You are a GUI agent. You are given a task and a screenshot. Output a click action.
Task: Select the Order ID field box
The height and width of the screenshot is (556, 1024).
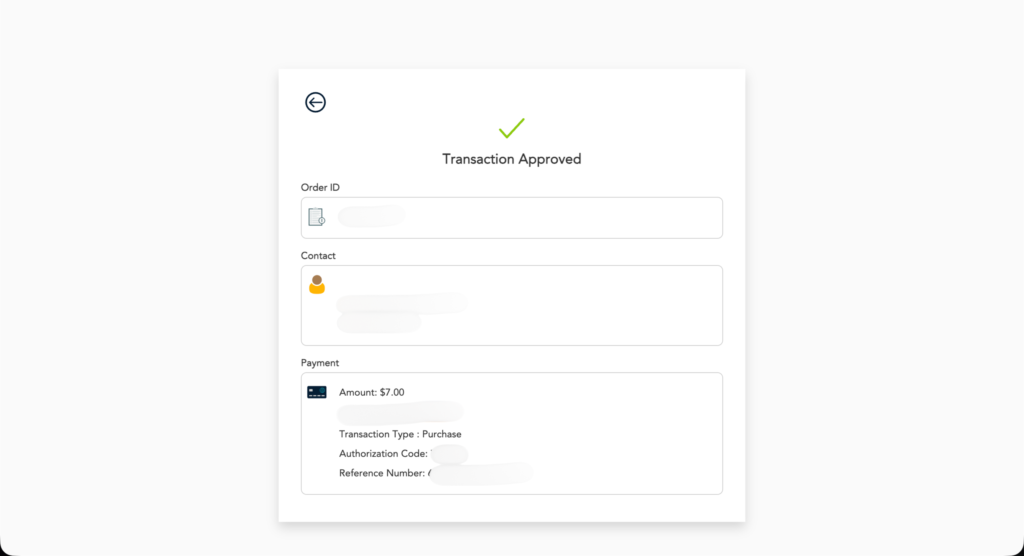tap(560, 218)
